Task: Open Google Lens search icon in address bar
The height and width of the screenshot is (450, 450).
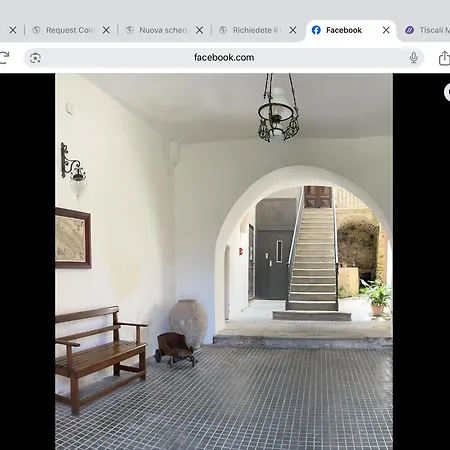Action: pyautogui.click(x=35, y=58)
